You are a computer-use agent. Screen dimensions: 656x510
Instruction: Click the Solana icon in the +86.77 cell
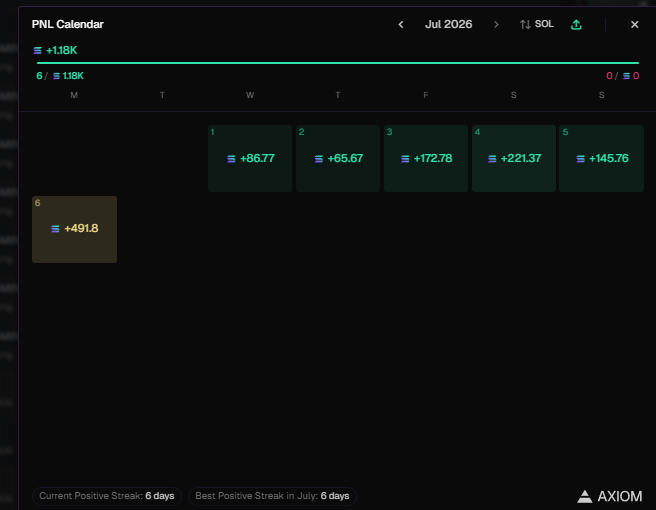click(231, 159)
